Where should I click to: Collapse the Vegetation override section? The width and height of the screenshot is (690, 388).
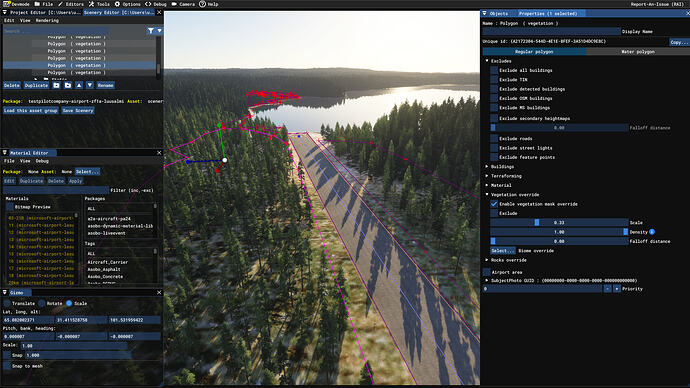pyautogui.click(x=487, y=194)
